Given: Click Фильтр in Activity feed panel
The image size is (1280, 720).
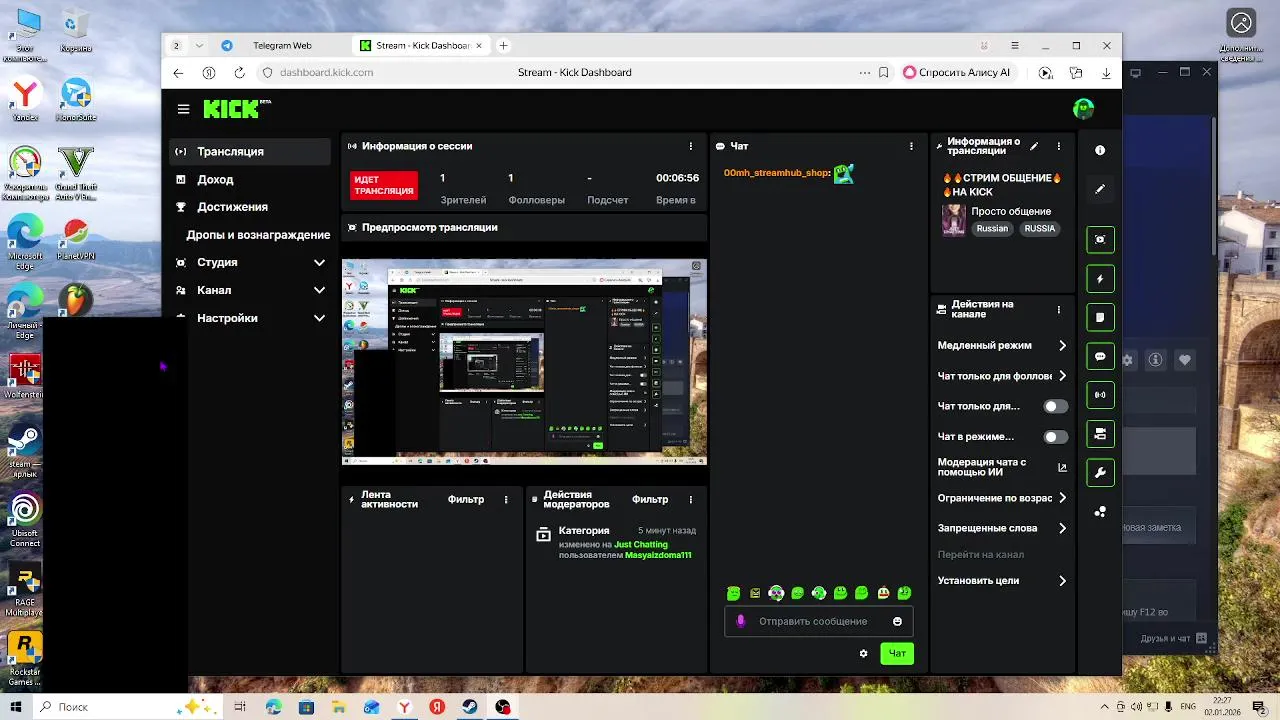Looking at the screenshot, I should [466, 499].
